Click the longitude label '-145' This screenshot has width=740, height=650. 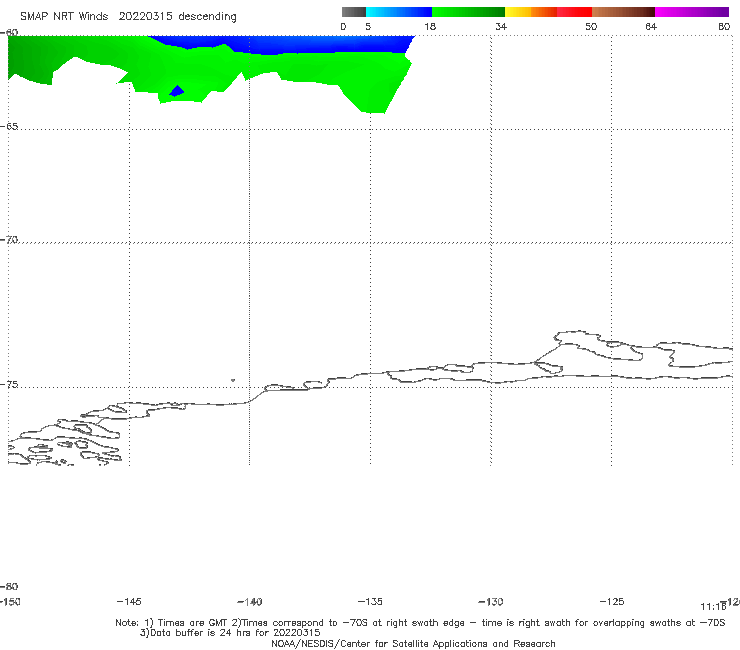click(129, 602)
